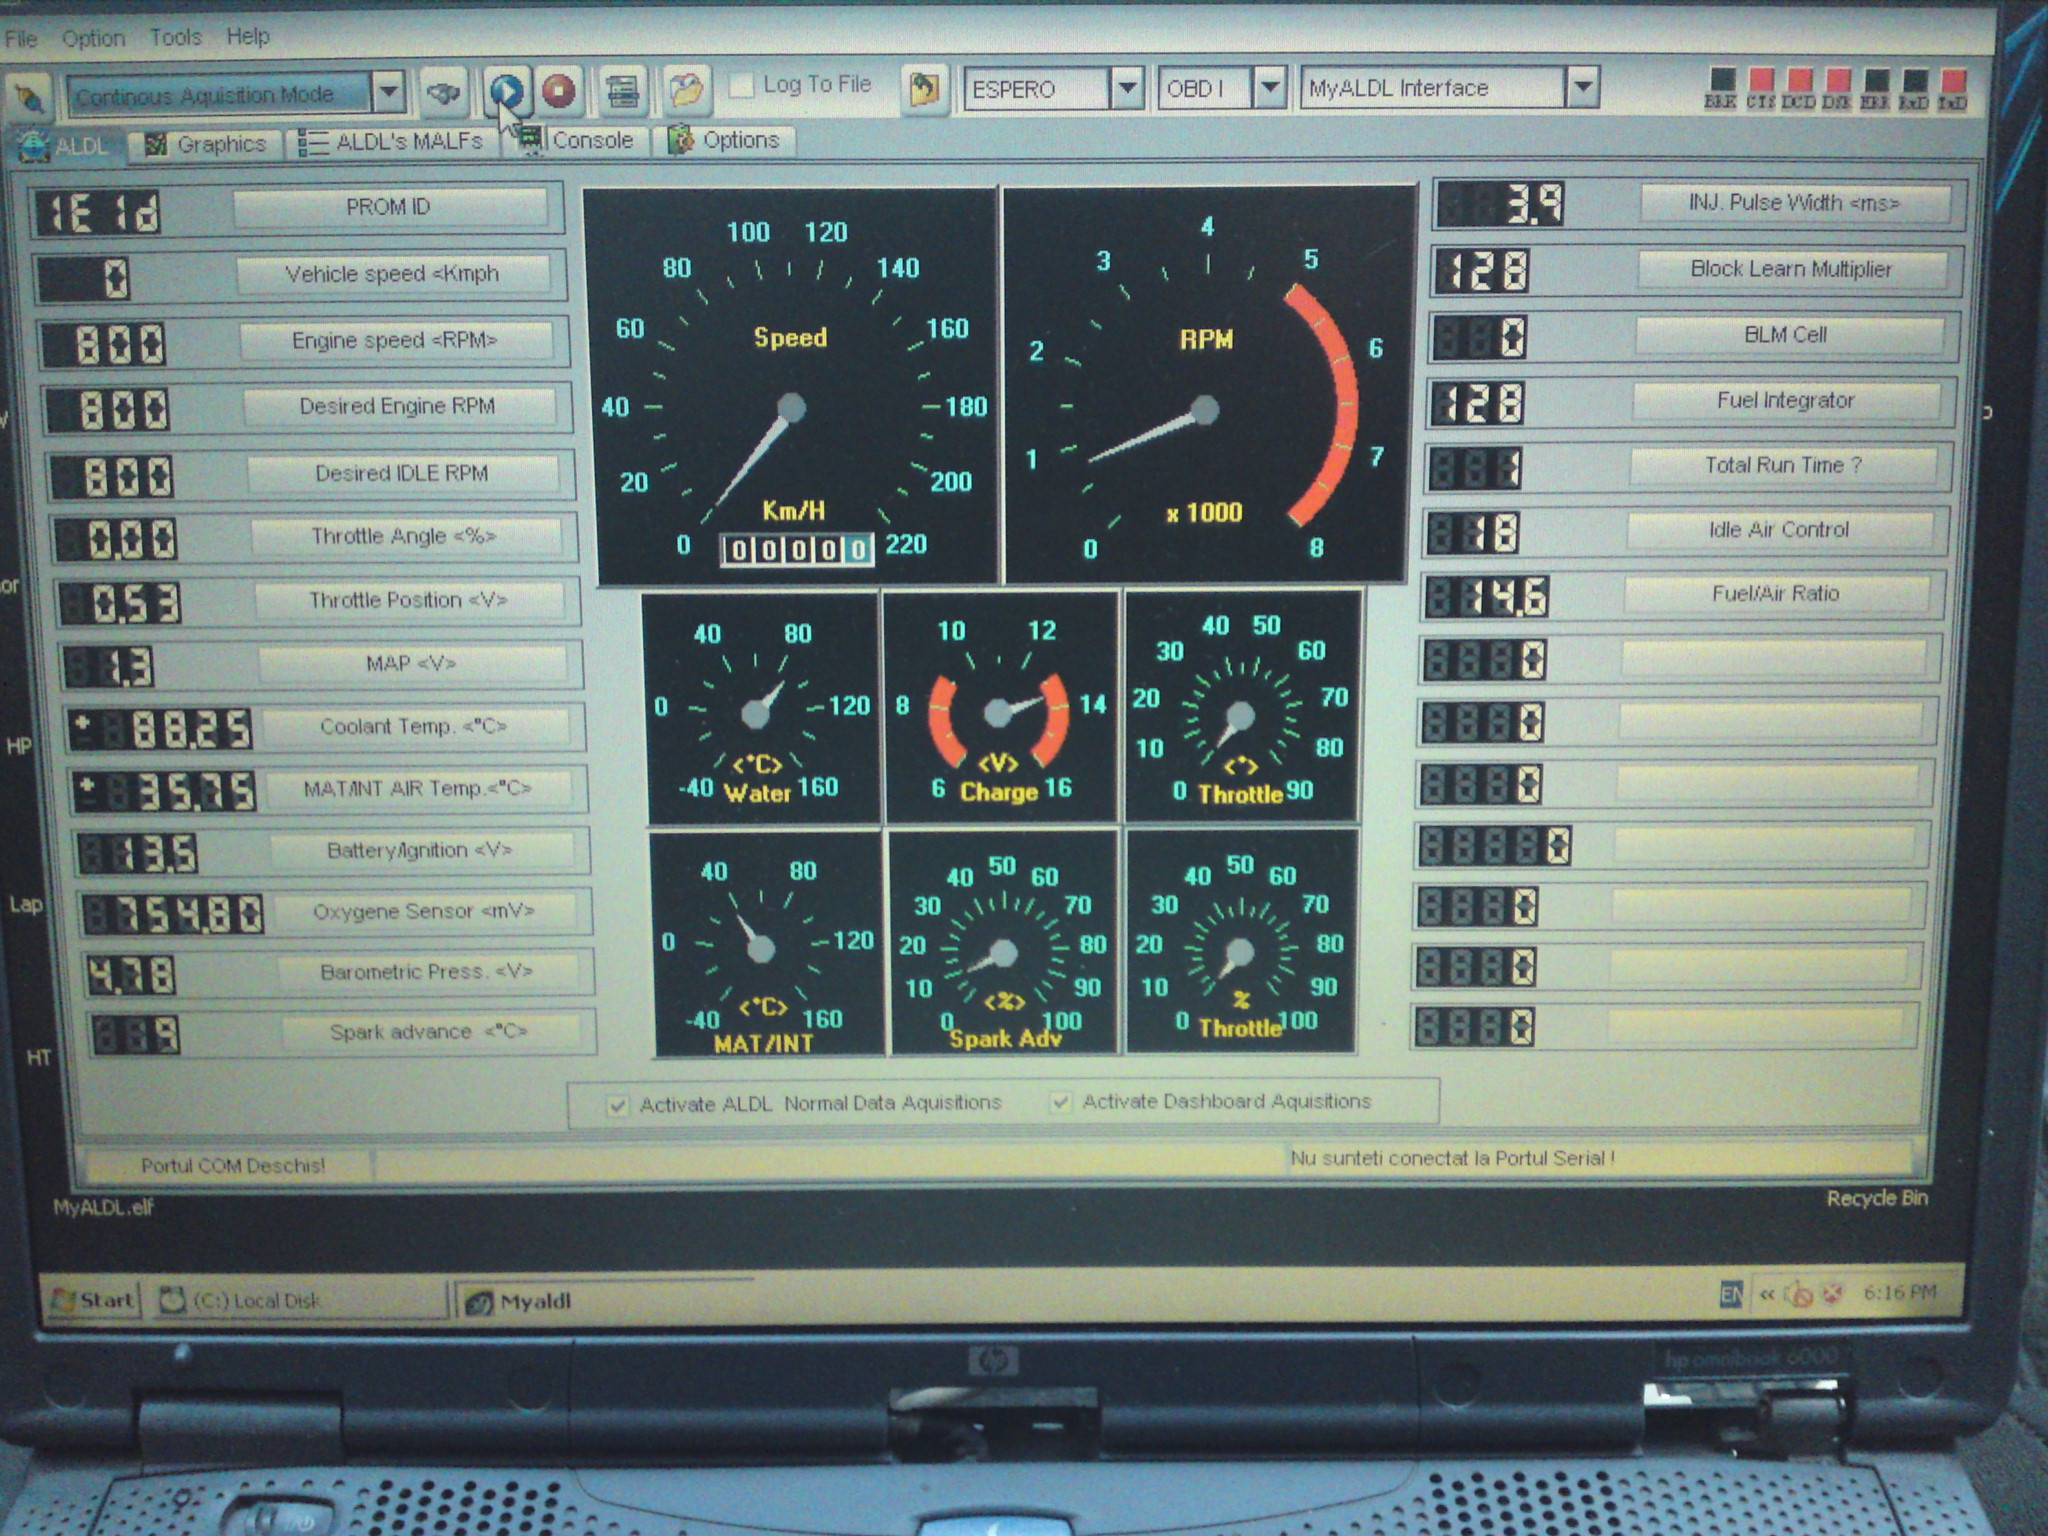Click the connect plug icon in toolbar
The height and width of the screenshot is (1536, 2048).
click(30, 97)
